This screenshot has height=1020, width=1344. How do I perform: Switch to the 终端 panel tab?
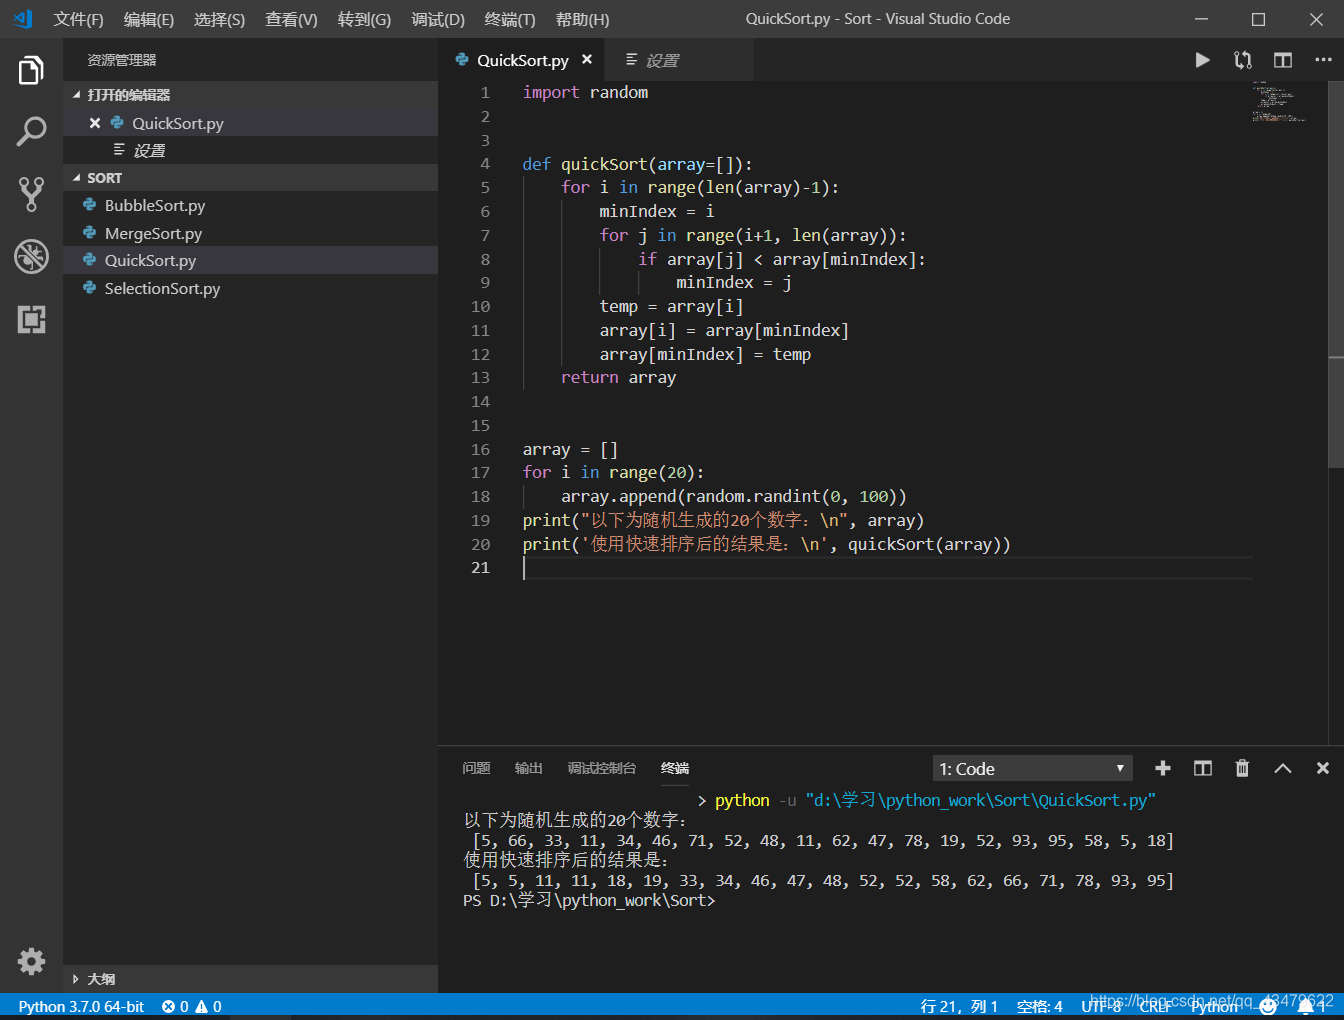[675, 768]
